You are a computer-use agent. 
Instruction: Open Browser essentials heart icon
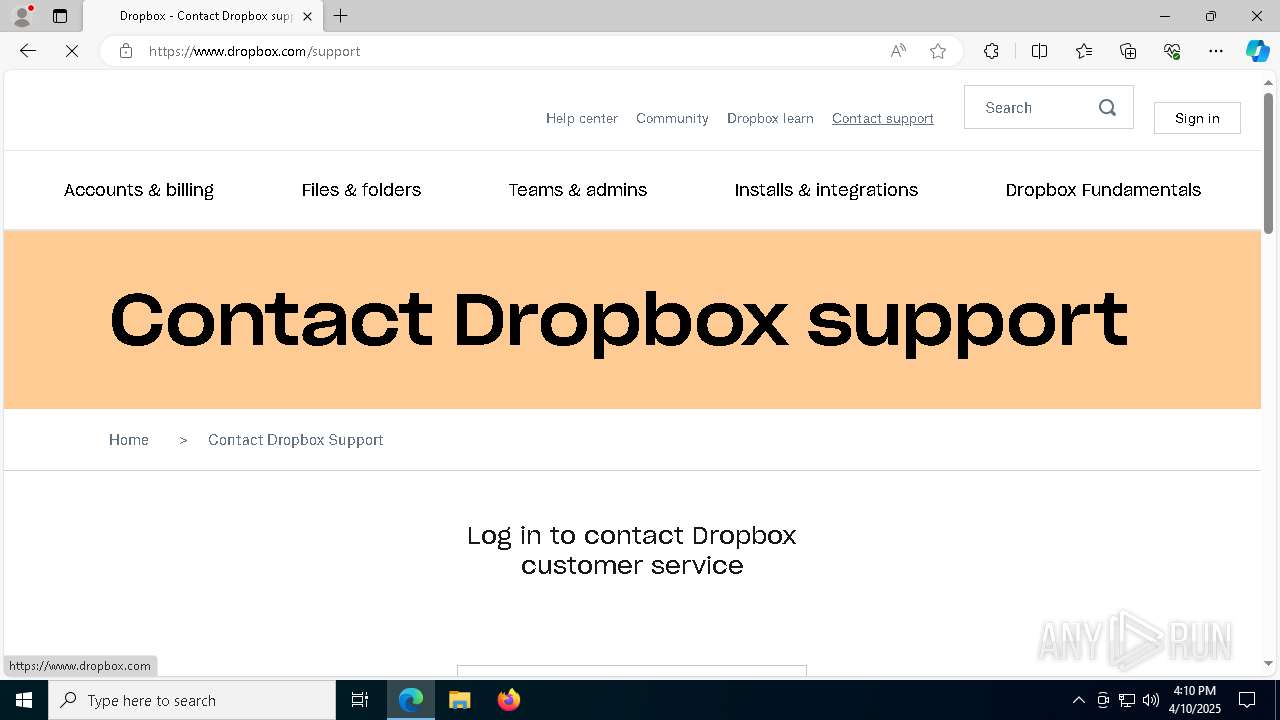pos(1172,51)
